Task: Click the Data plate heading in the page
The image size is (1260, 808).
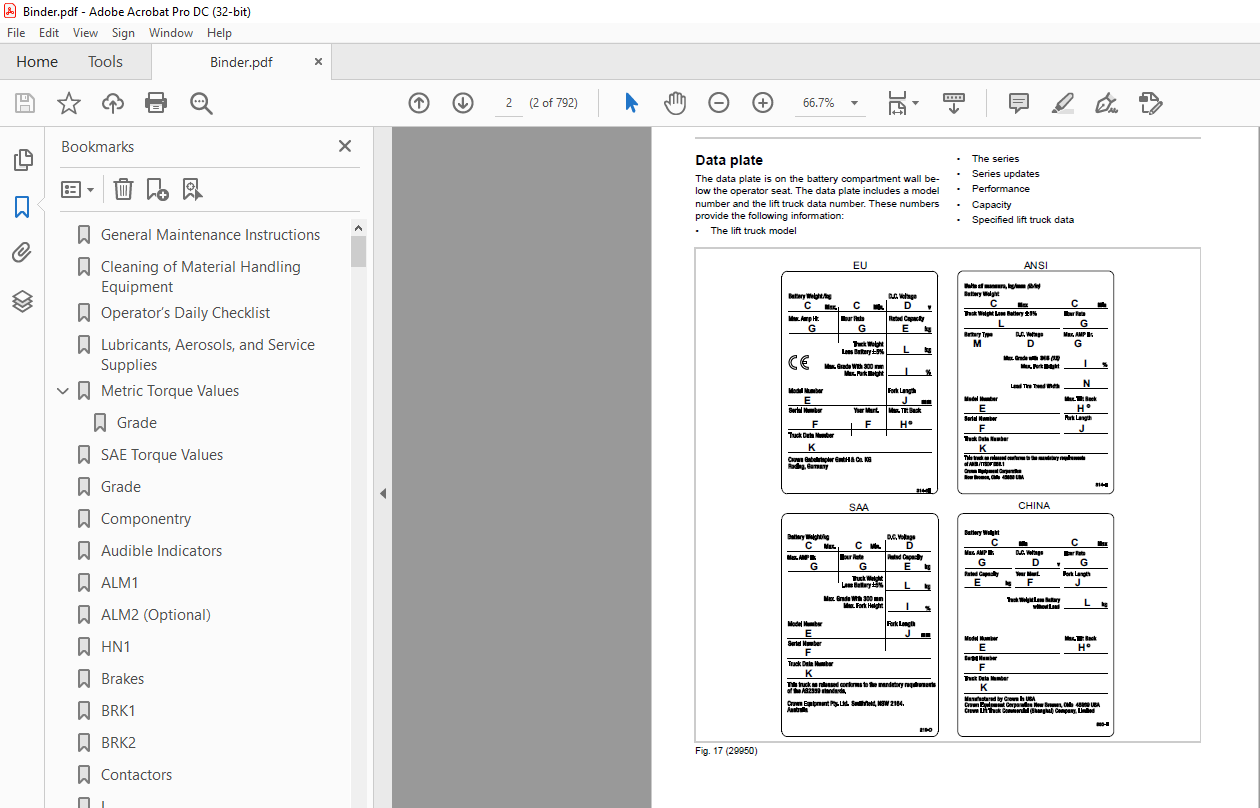Action: [729, 160]
